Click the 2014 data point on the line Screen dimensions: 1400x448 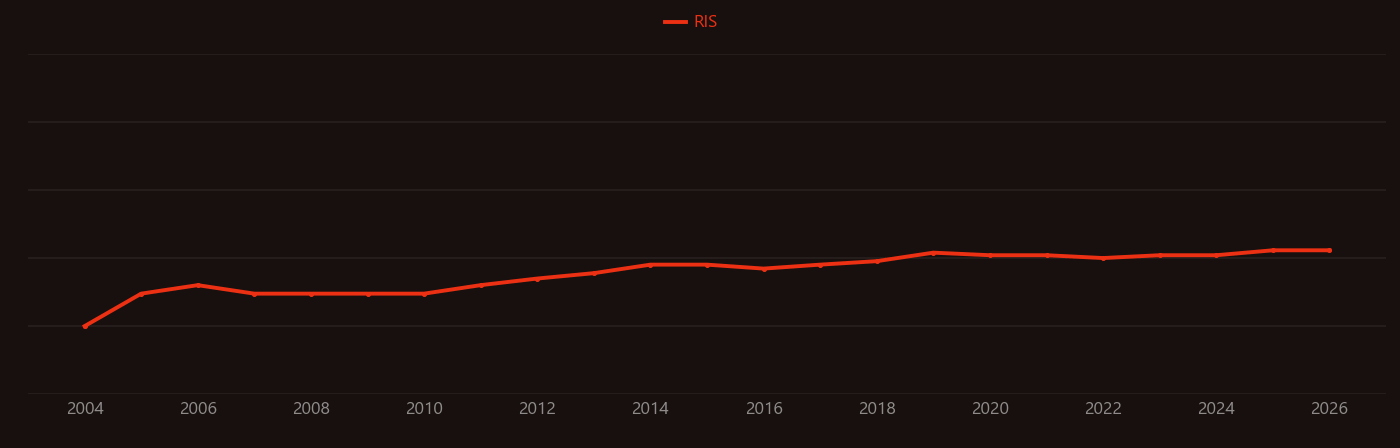coord(650,265)
